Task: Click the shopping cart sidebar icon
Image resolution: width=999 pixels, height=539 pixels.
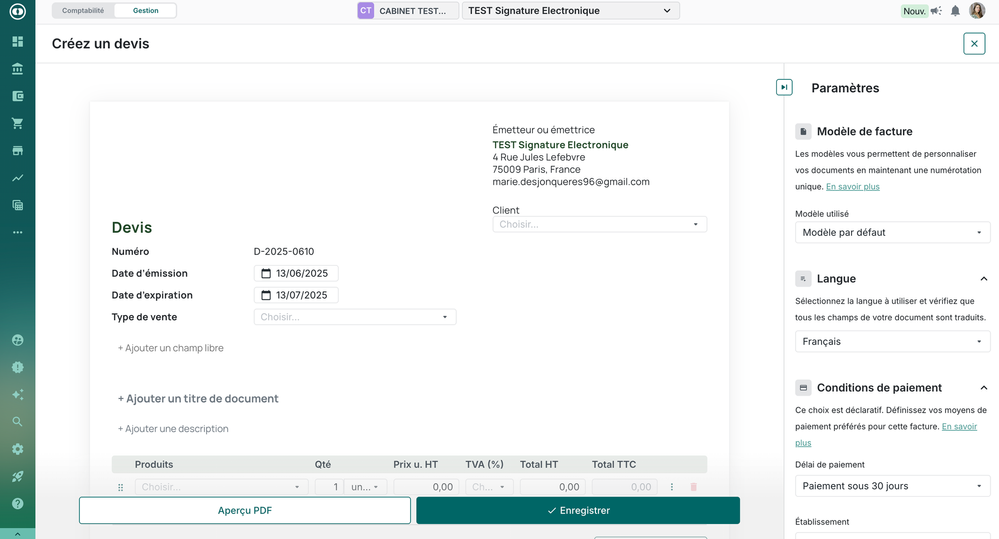Action: [17, 124]
